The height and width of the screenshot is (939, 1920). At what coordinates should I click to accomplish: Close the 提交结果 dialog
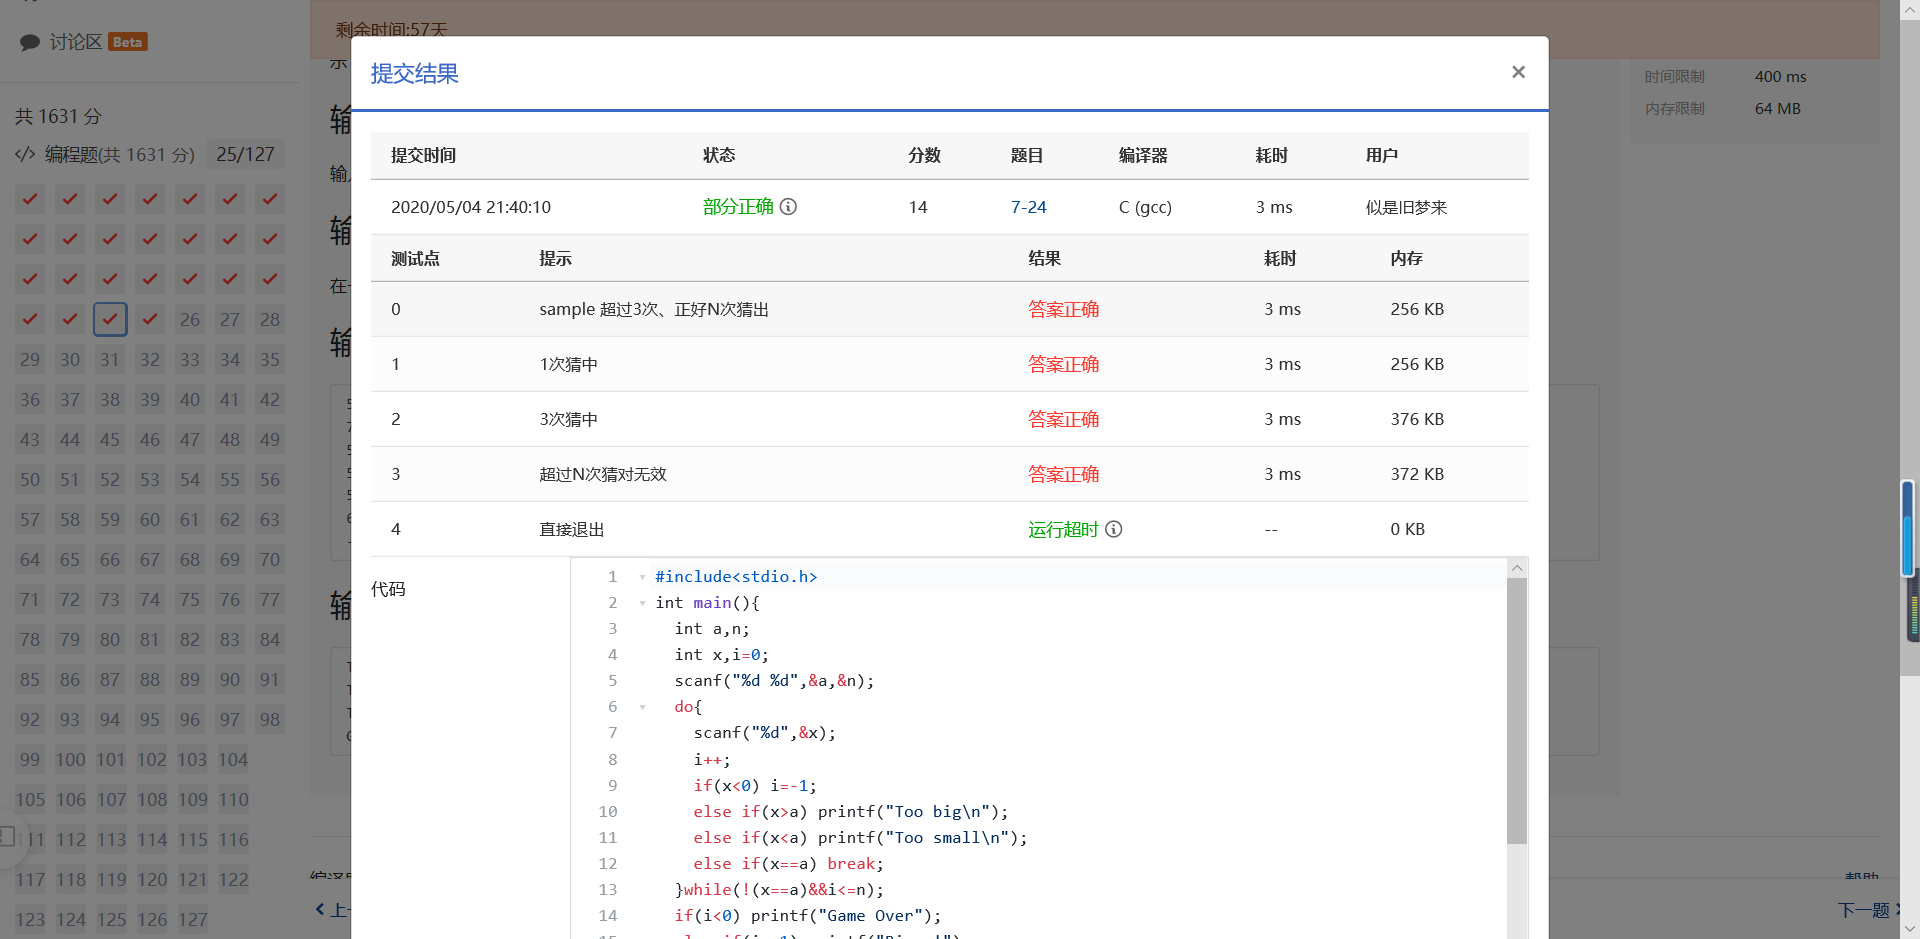1518,72
